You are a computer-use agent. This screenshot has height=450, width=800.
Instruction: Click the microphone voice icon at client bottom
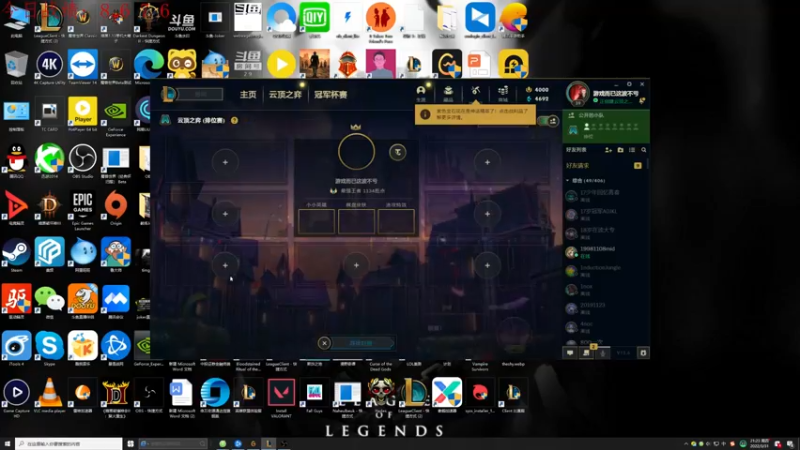coord(603,353)
